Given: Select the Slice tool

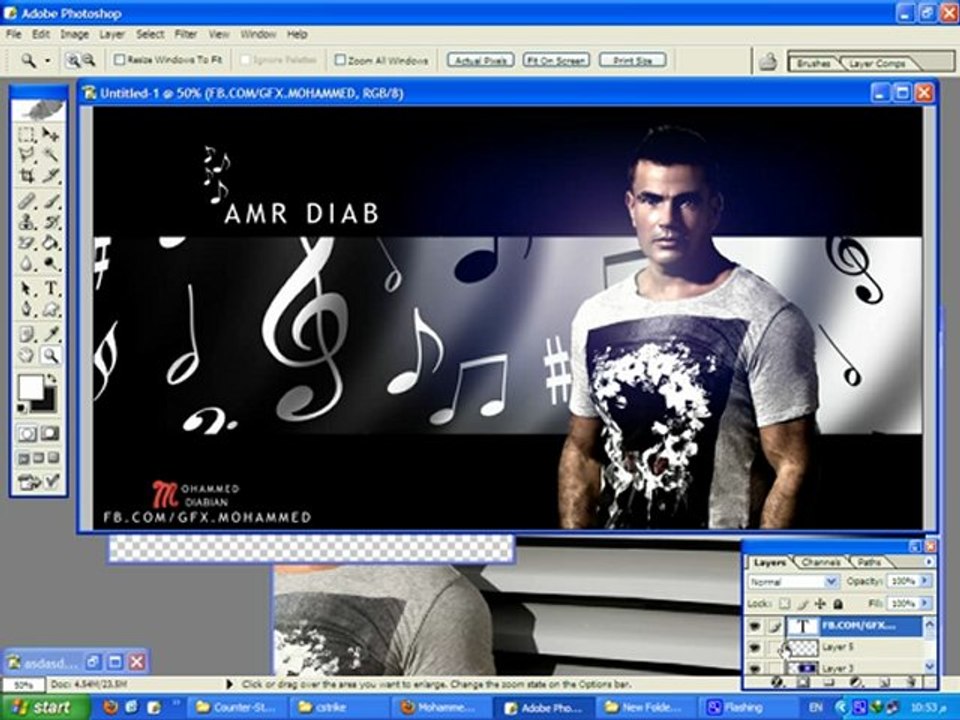Looking at the screenshot, I should tap(51, 176).
